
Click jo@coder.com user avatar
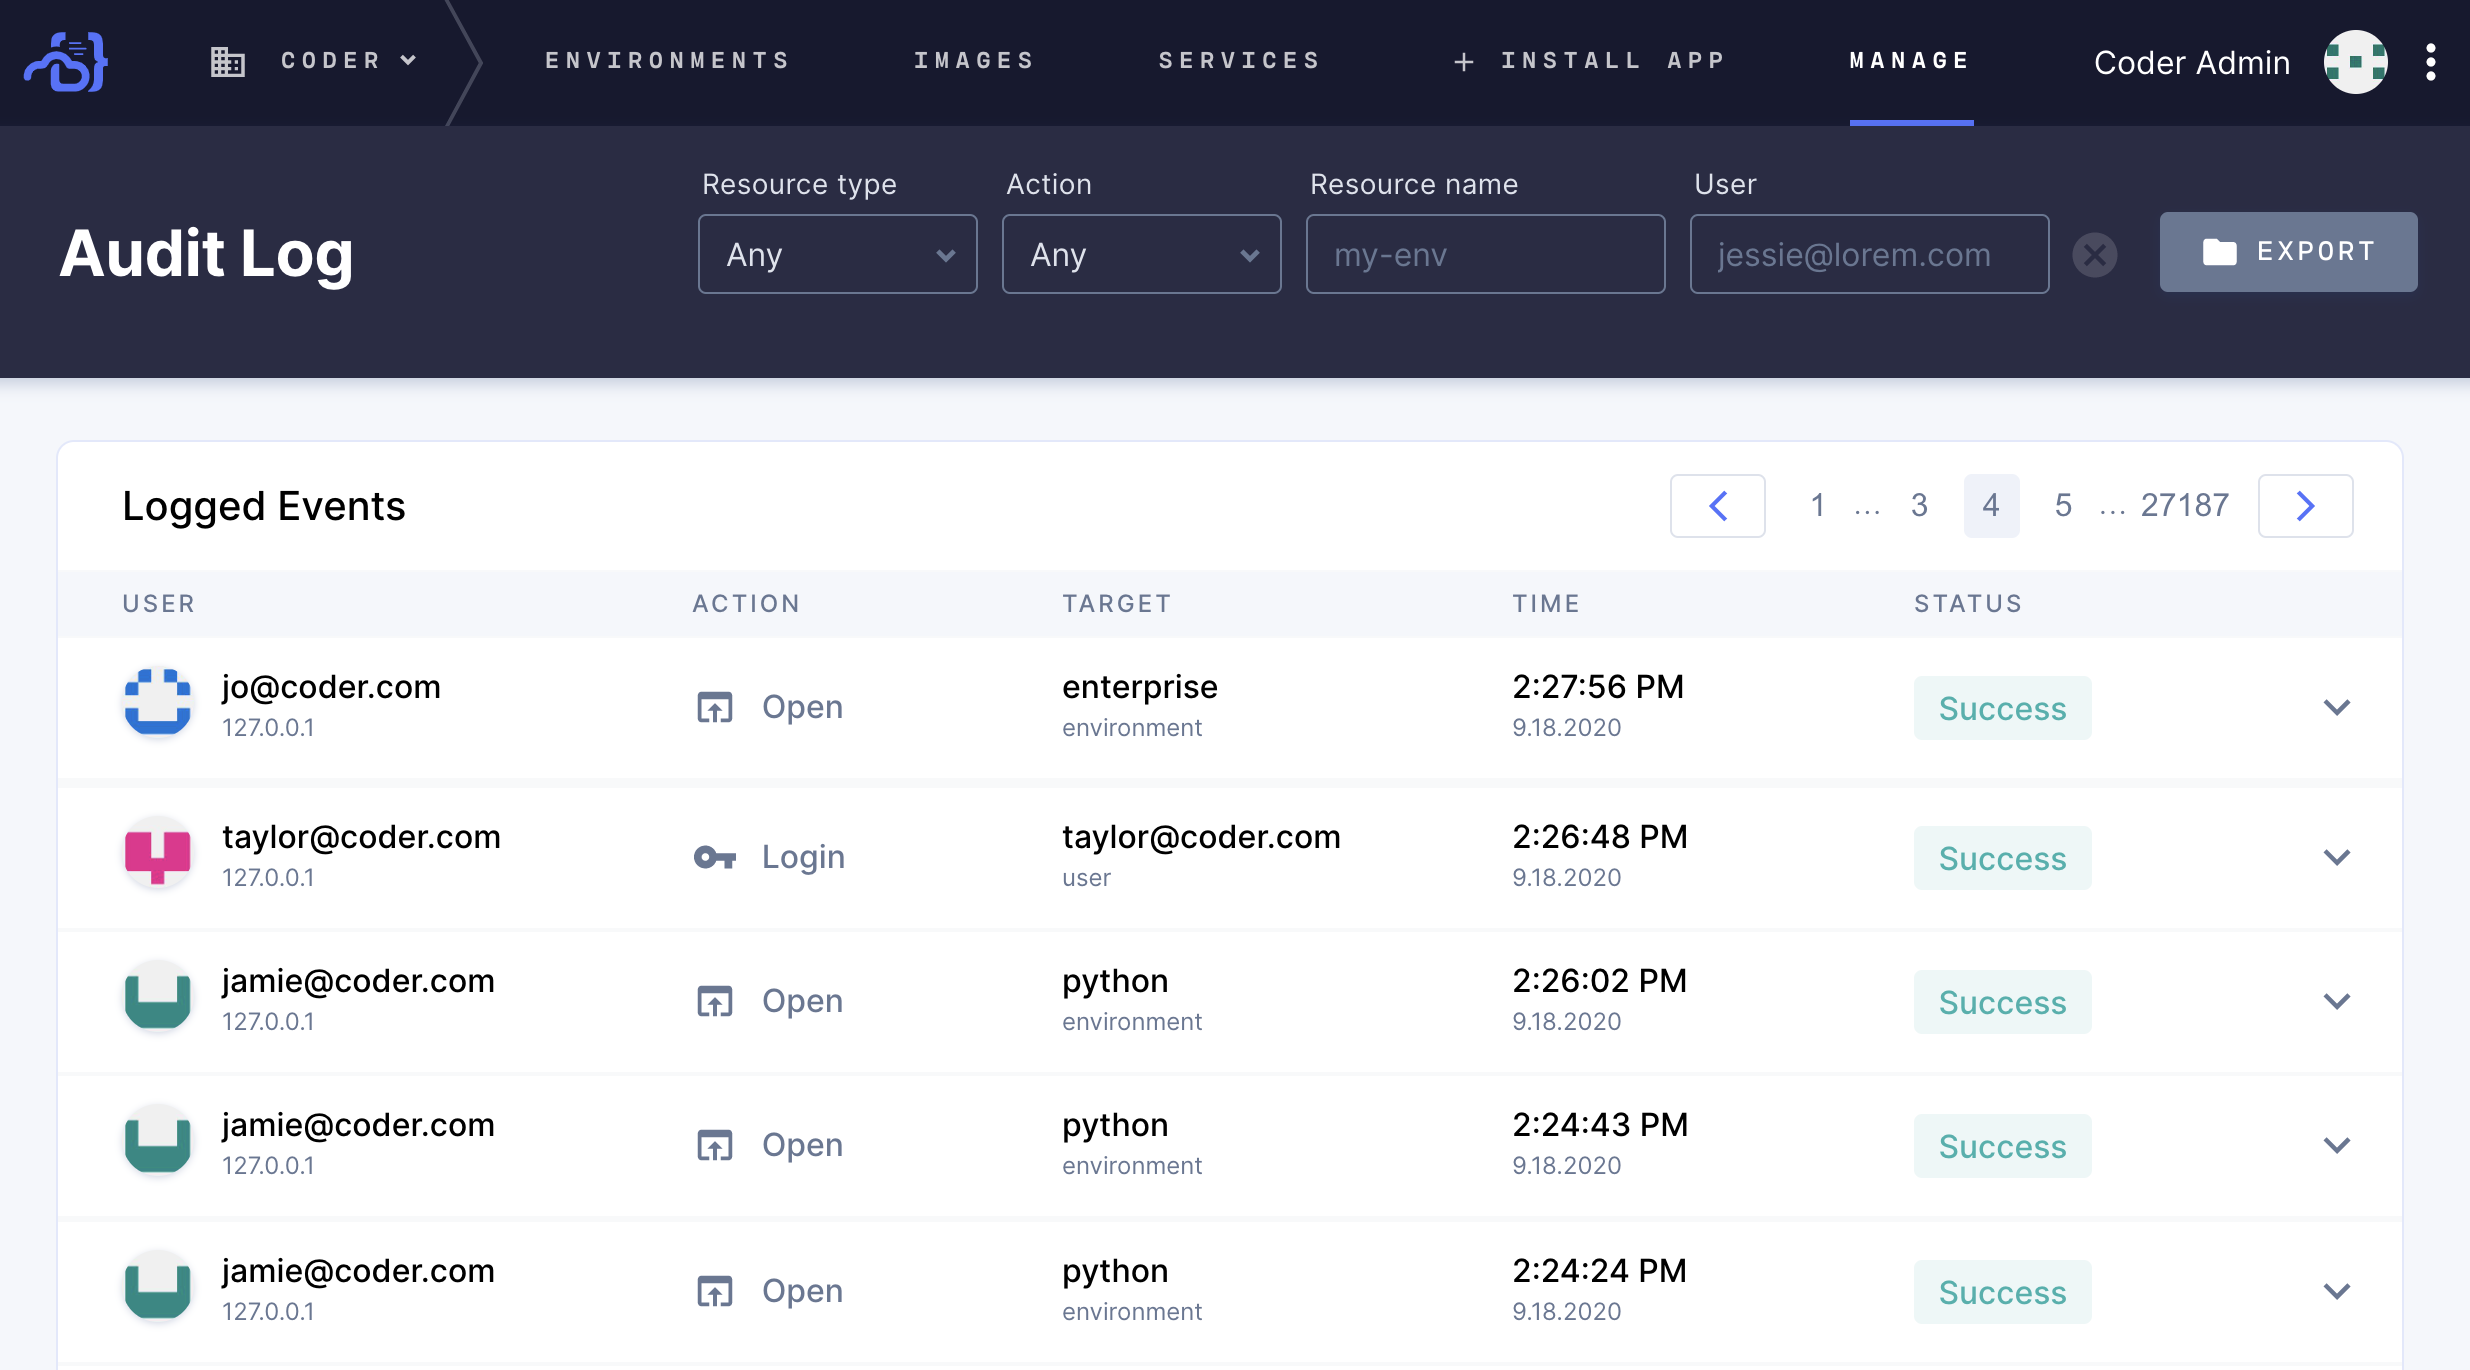157,703
